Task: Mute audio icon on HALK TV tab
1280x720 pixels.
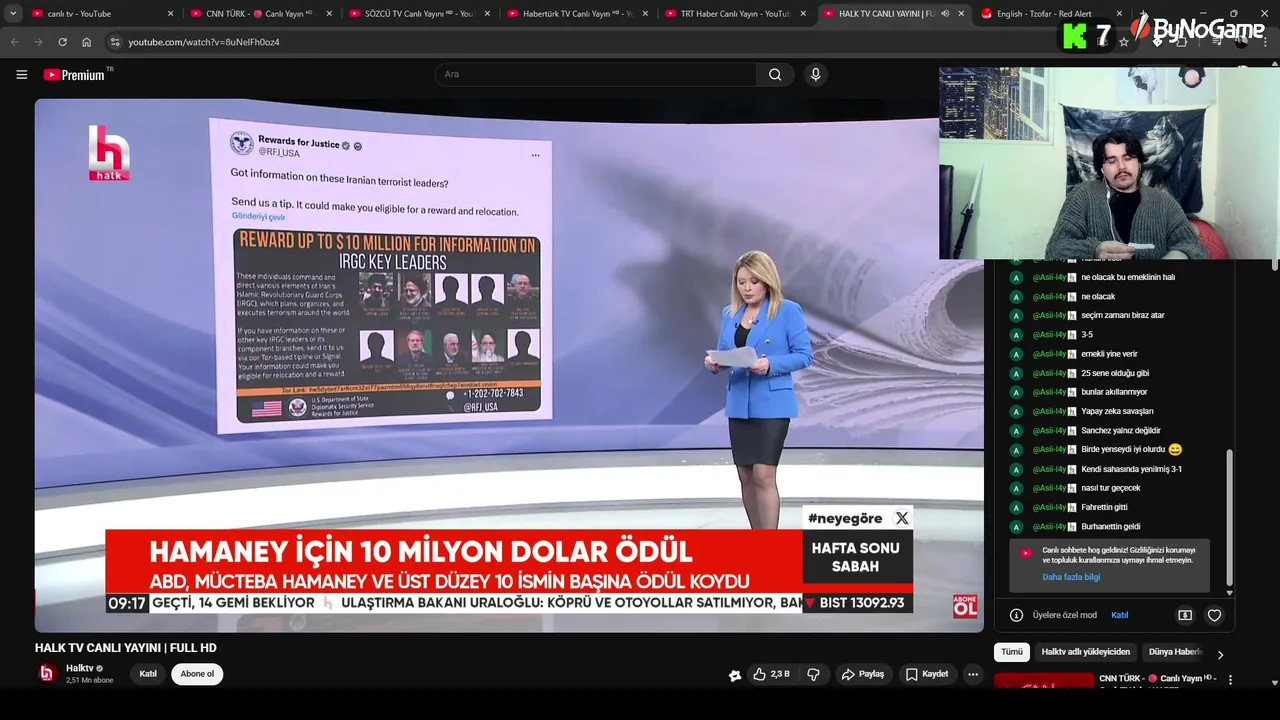Action: [x=945, y=14]
